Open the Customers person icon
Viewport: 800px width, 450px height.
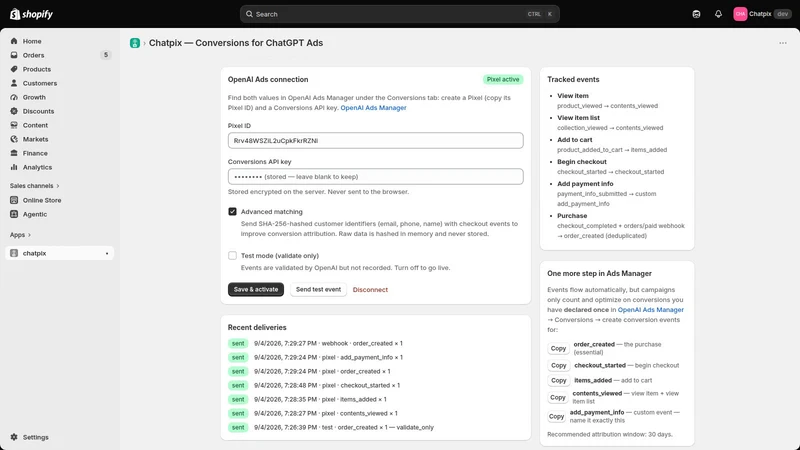[x=14, y=83]
